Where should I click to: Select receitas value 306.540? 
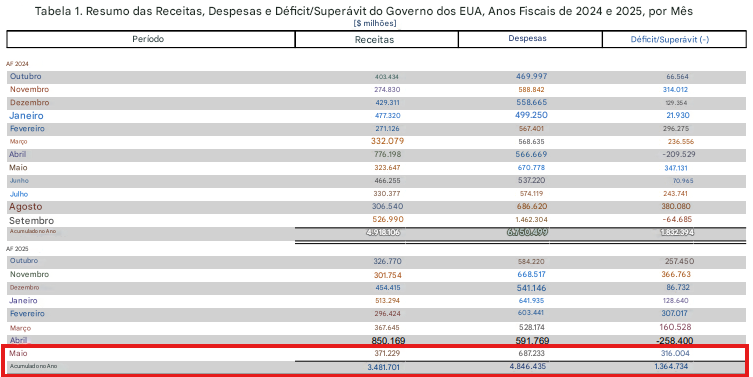[x=388, y=206]
